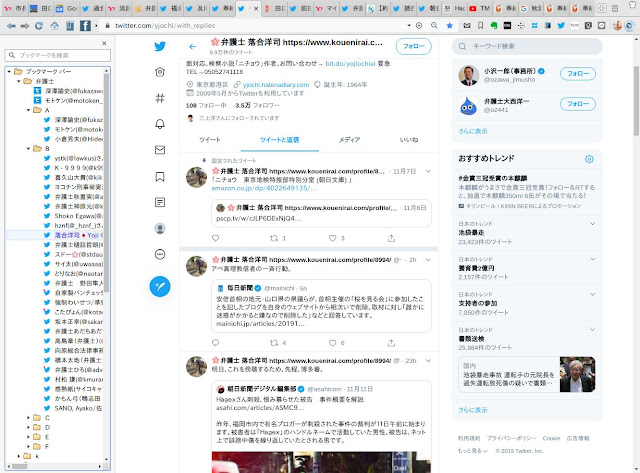Screen dimensions: 640x473
Task: Focus ブックマークを検索 search box
Action: click(58, 55)
